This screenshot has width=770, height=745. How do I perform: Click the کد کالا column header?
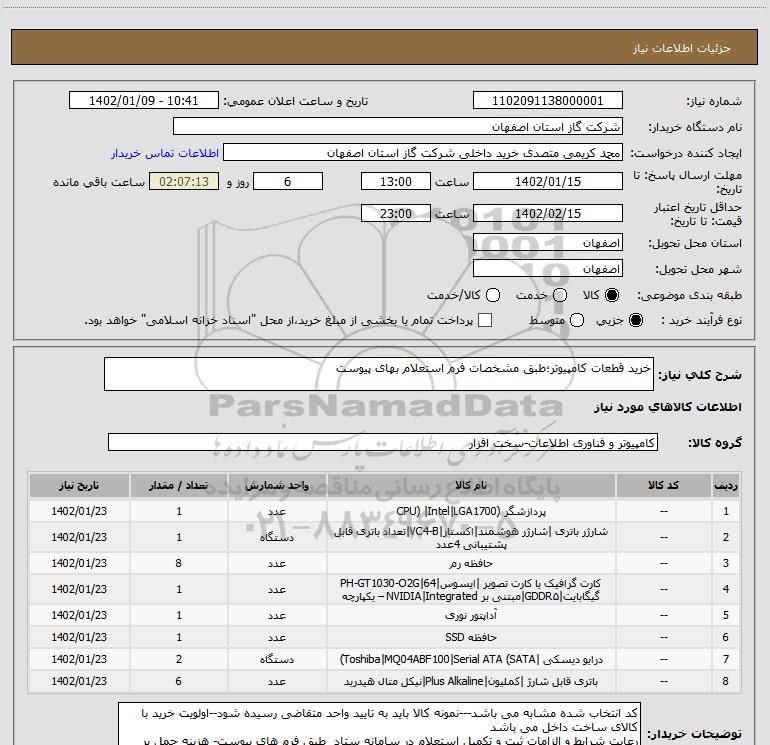coord(663,485)
